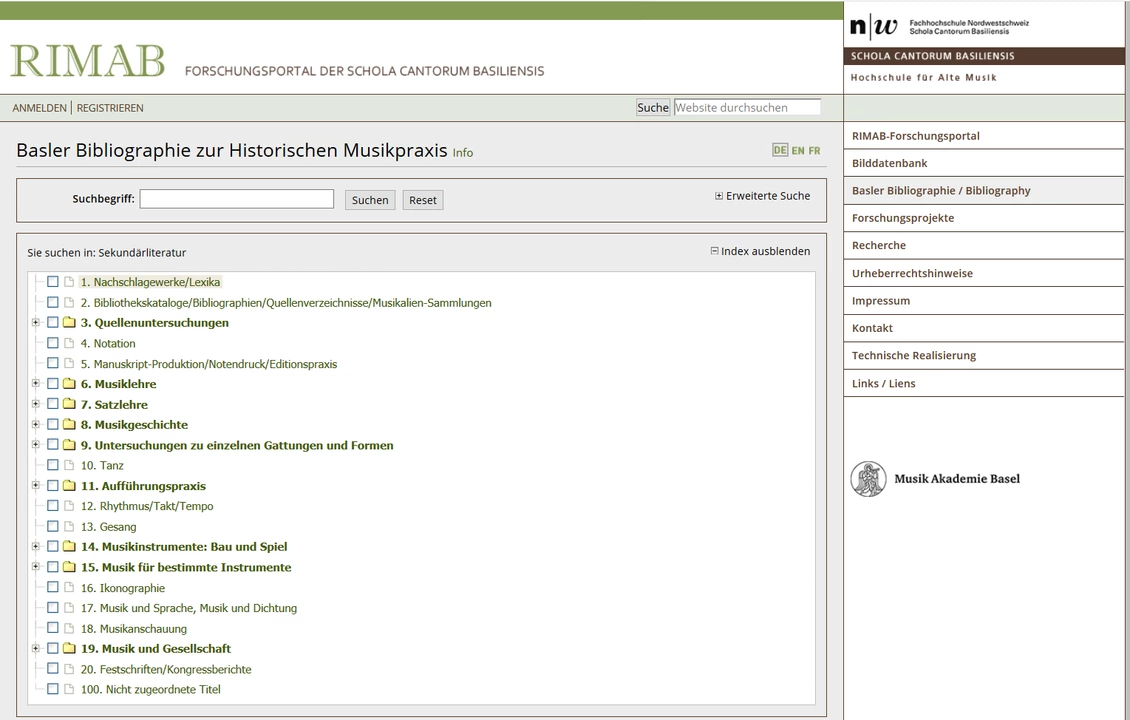Click the Reset button
Screen dimensions: 1130x720
[423, 200]
